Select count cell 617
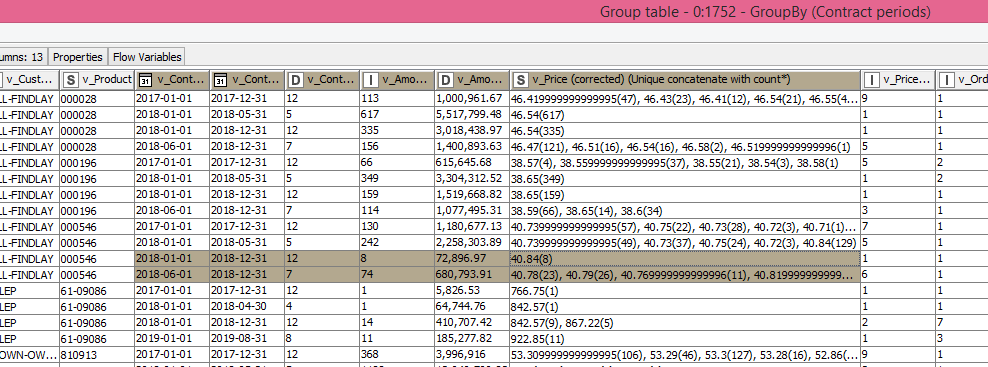988x367 pixels. (397, 114)
